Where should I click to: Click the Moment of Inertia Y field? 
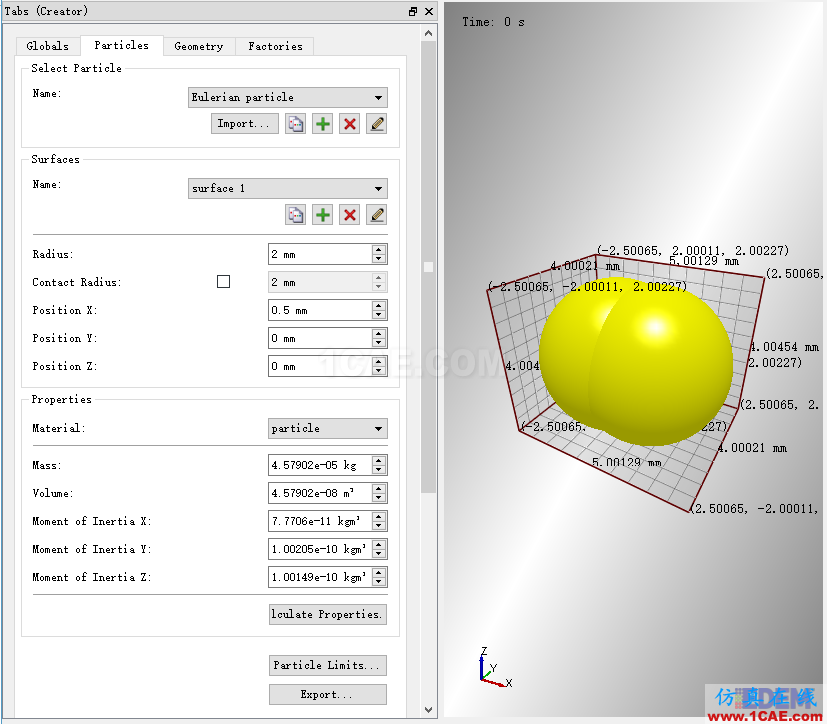[320, 549]
